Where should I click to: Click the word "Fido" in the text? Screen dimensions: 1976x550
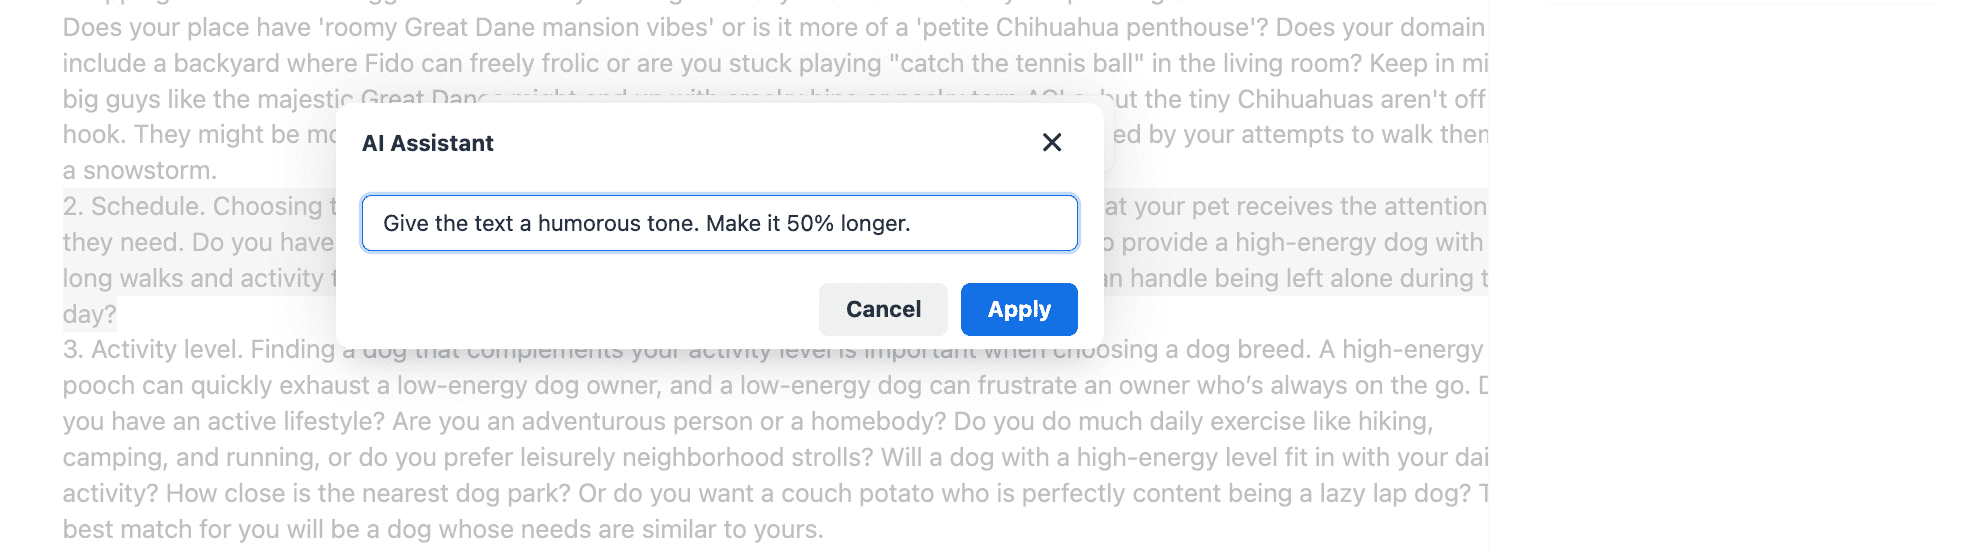click(389, 64)
